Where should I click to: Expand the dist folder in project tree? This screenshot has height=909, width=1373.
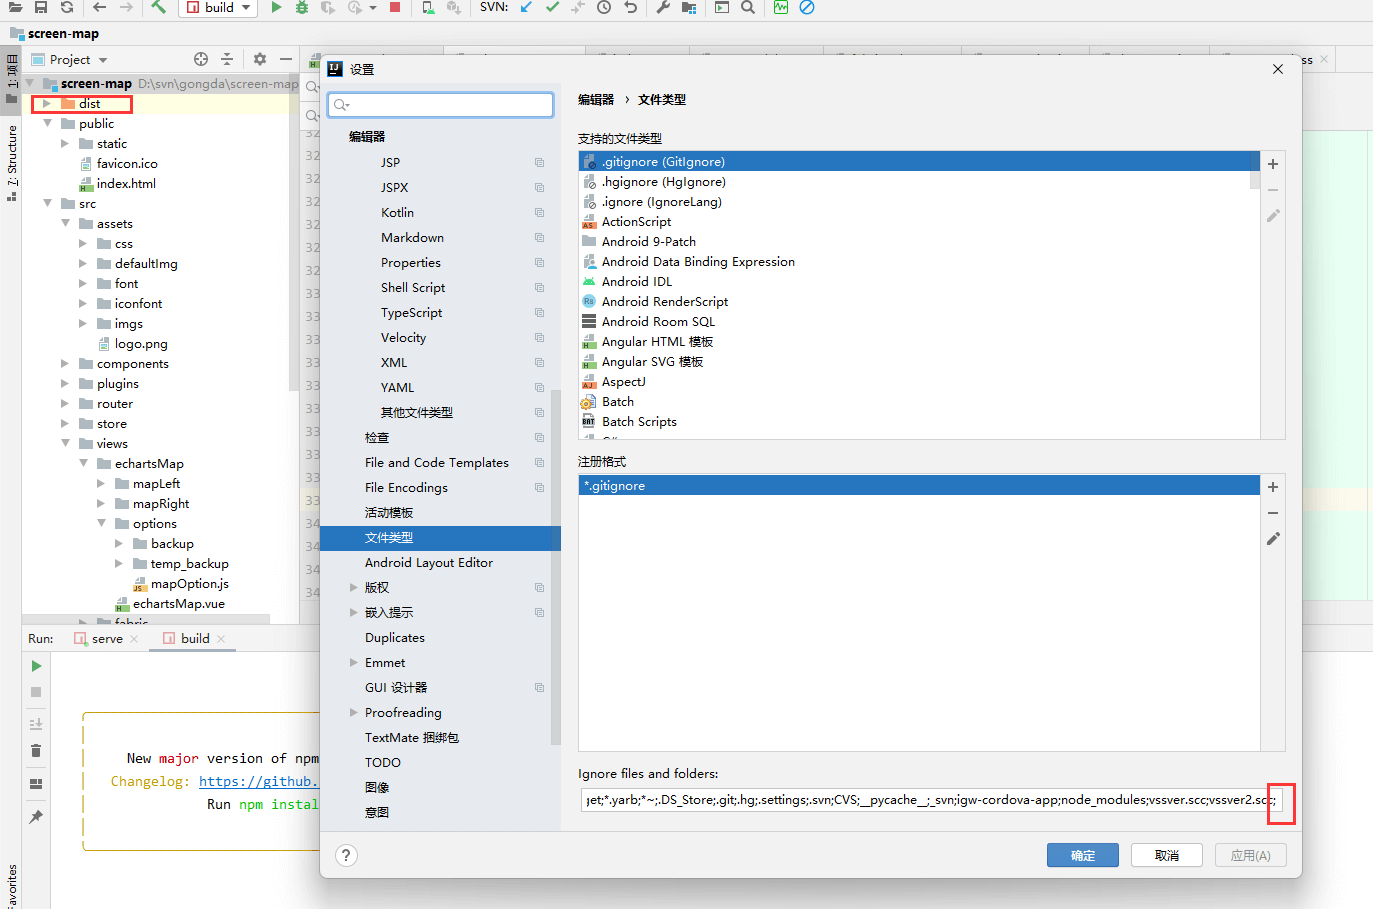click(47, 104)
